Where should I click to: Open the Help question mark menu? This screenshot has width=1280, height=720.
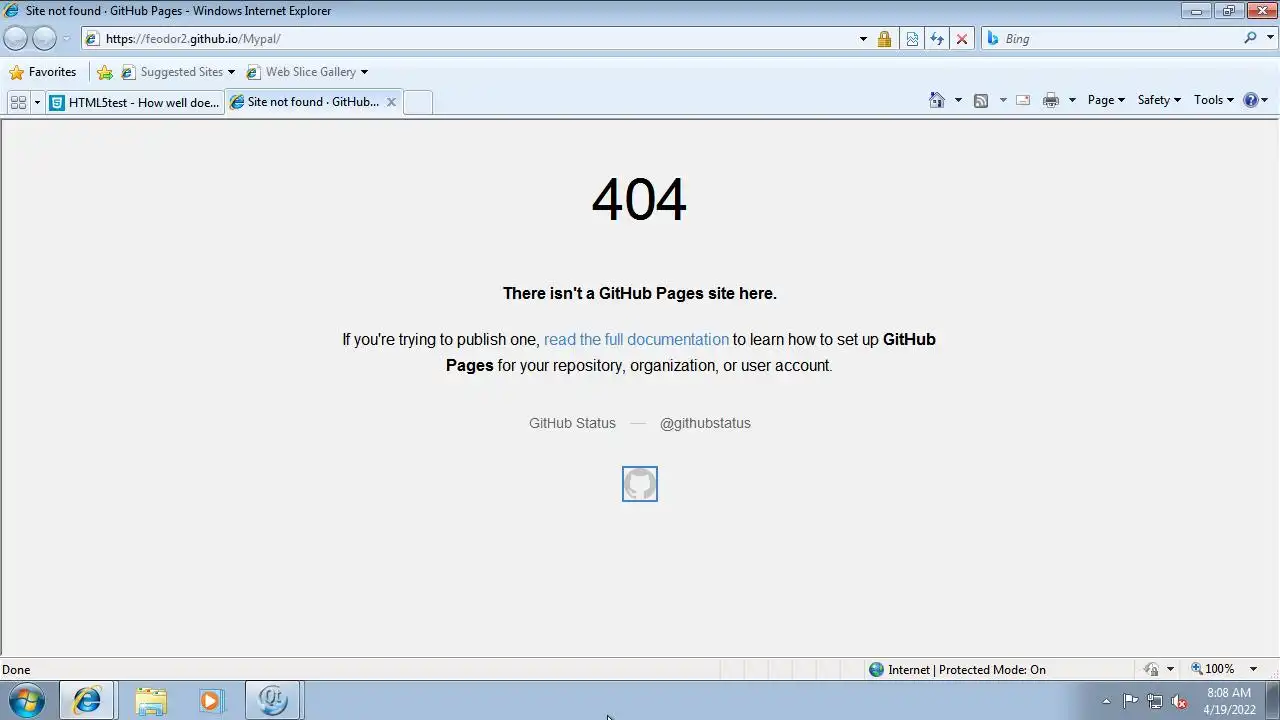[1255, 100]
